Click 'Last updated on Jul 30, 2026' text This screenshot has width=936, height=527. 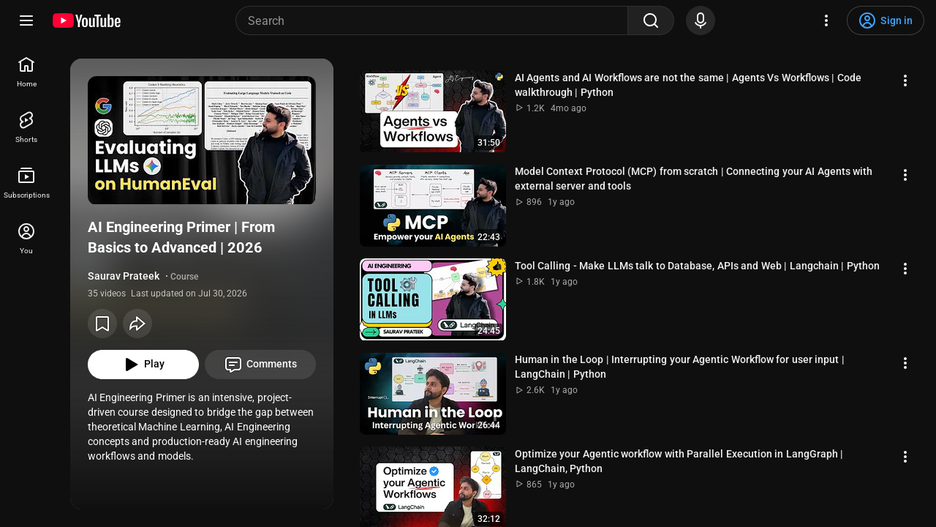pyautogui.click(x=189, y=293)
